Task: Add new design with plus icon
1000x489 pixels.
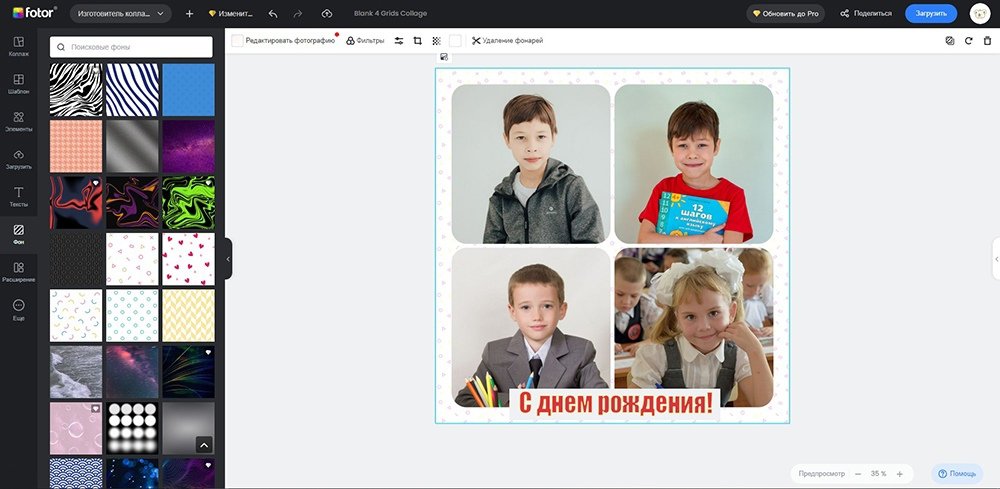Action: (x=189, y=13)
